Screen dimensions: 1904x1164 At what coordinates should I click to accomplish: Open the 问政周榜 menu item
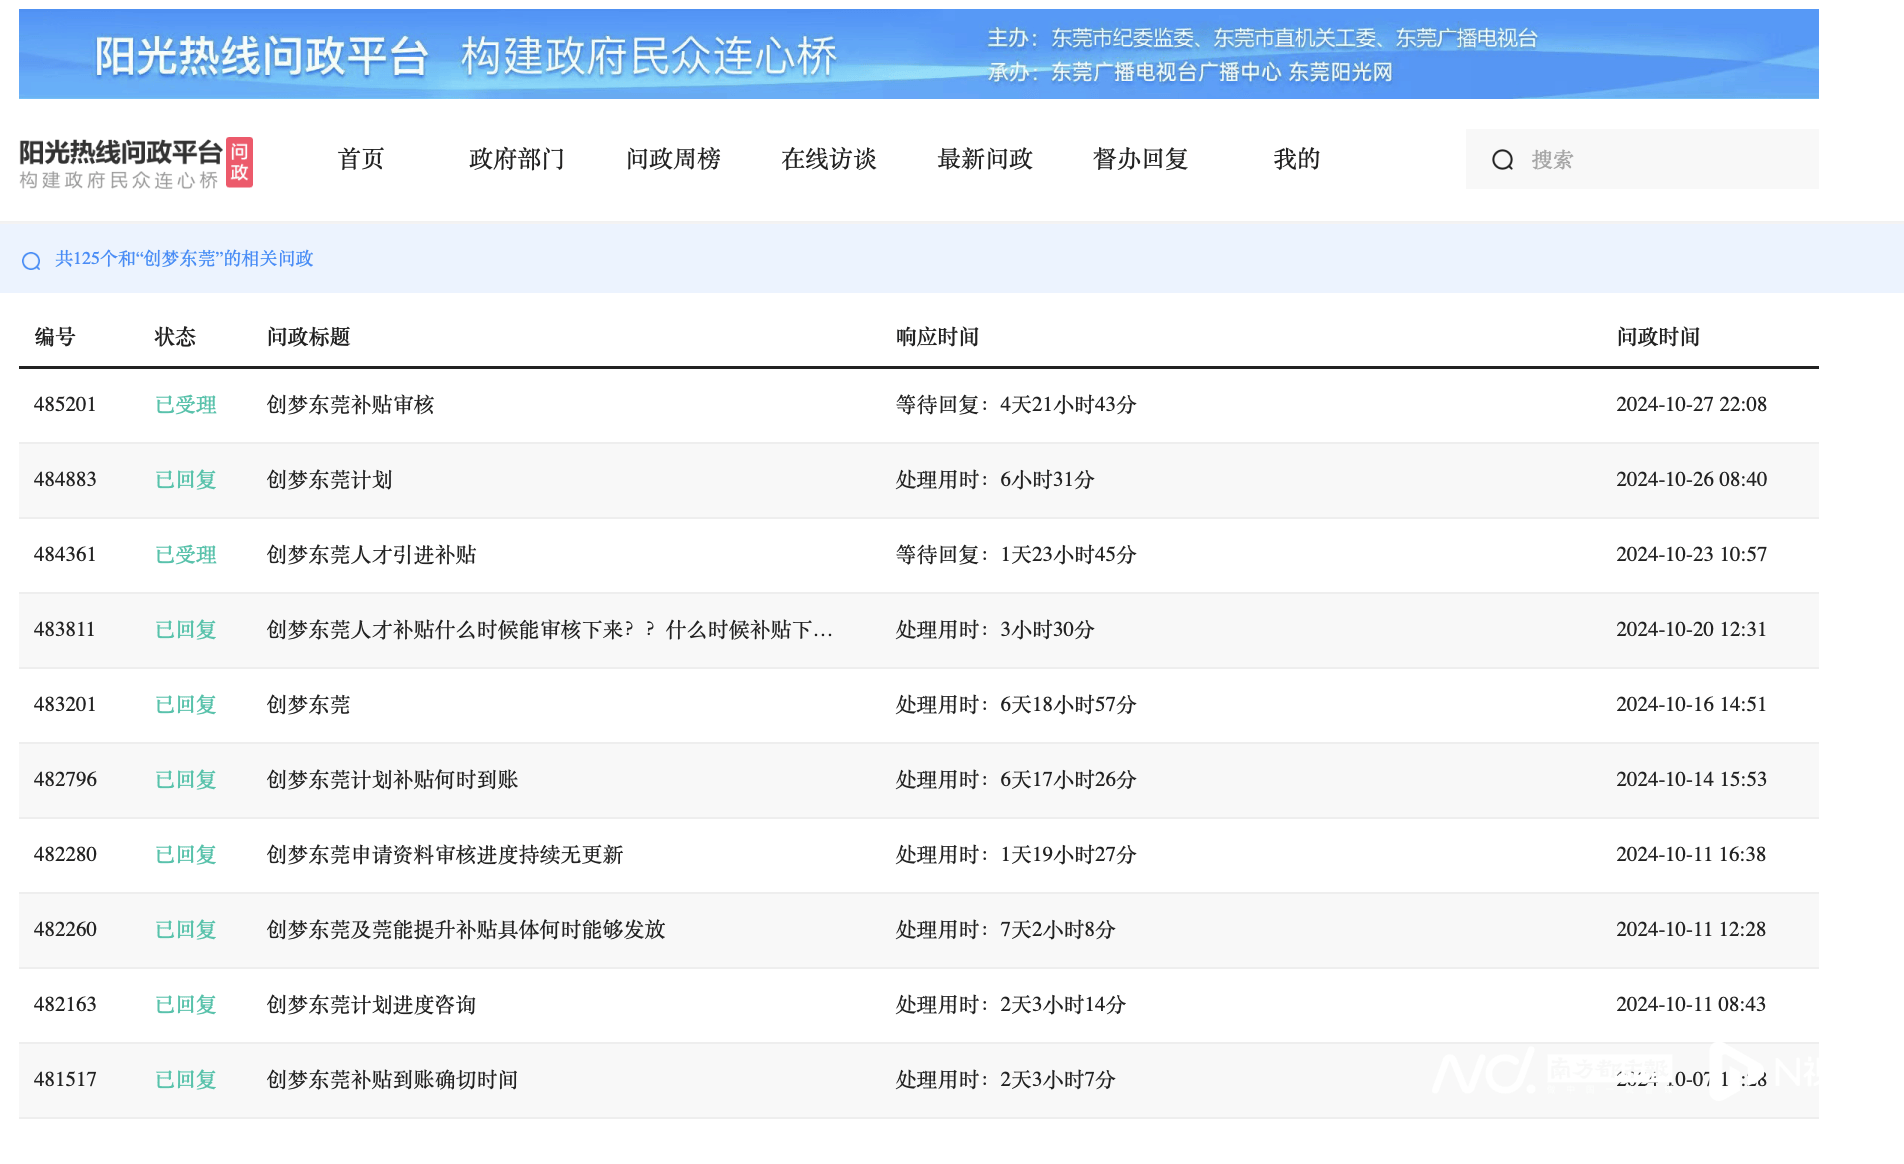673,159
